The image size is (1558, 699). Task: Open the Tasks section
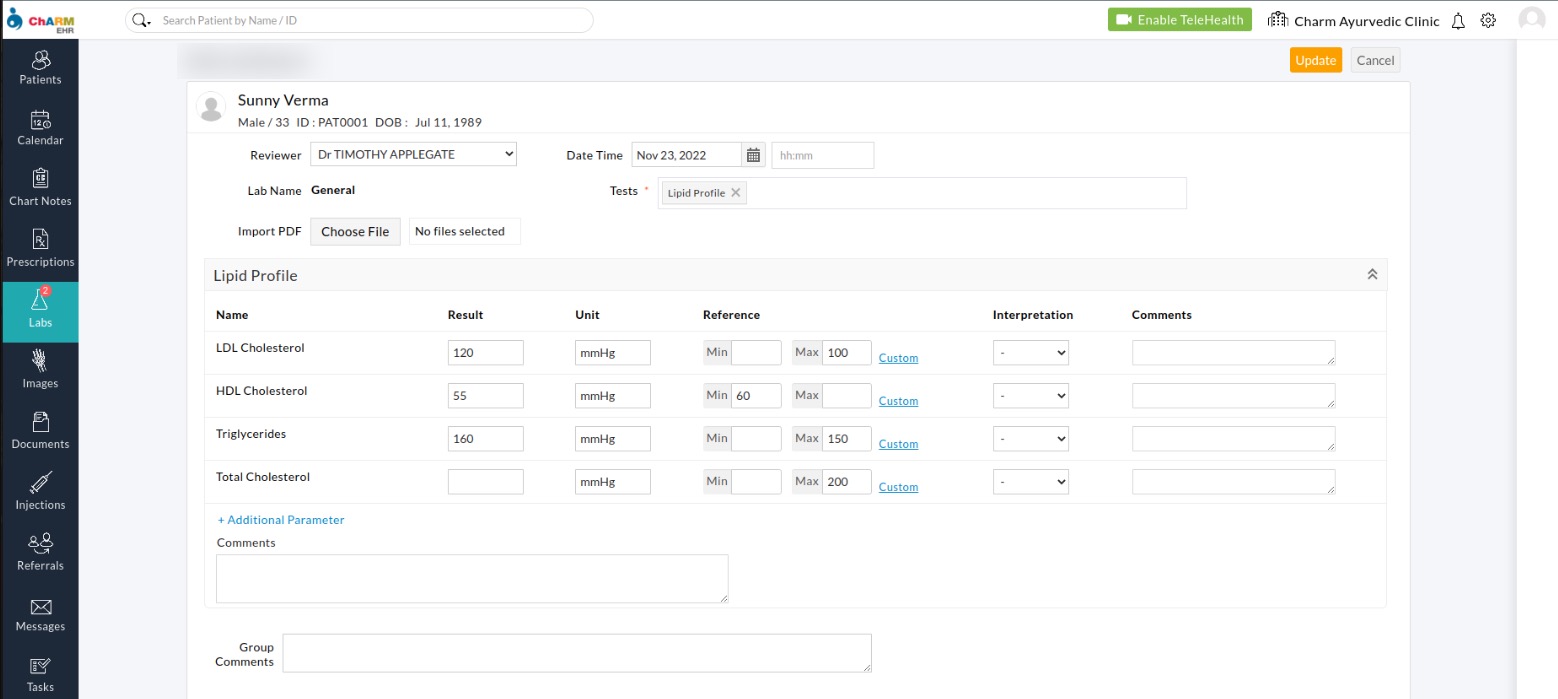(x=40, y=674)
